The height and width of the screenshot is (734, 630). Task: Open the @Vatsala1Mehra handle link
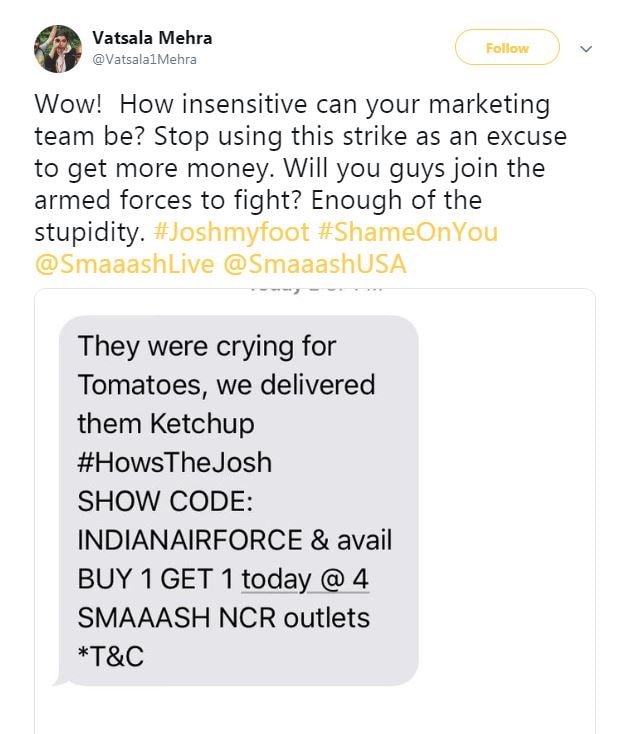pos(145,60)
